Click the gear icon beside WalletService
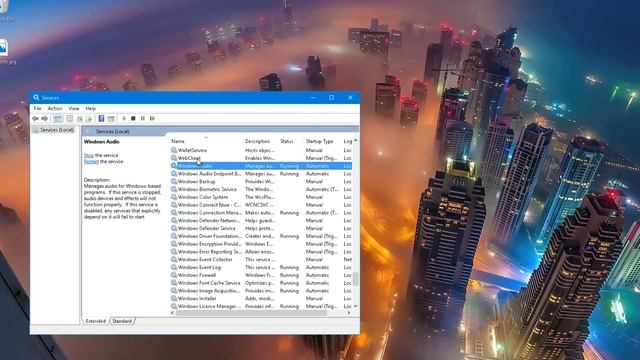640x360 pixels. pos(174,150)
